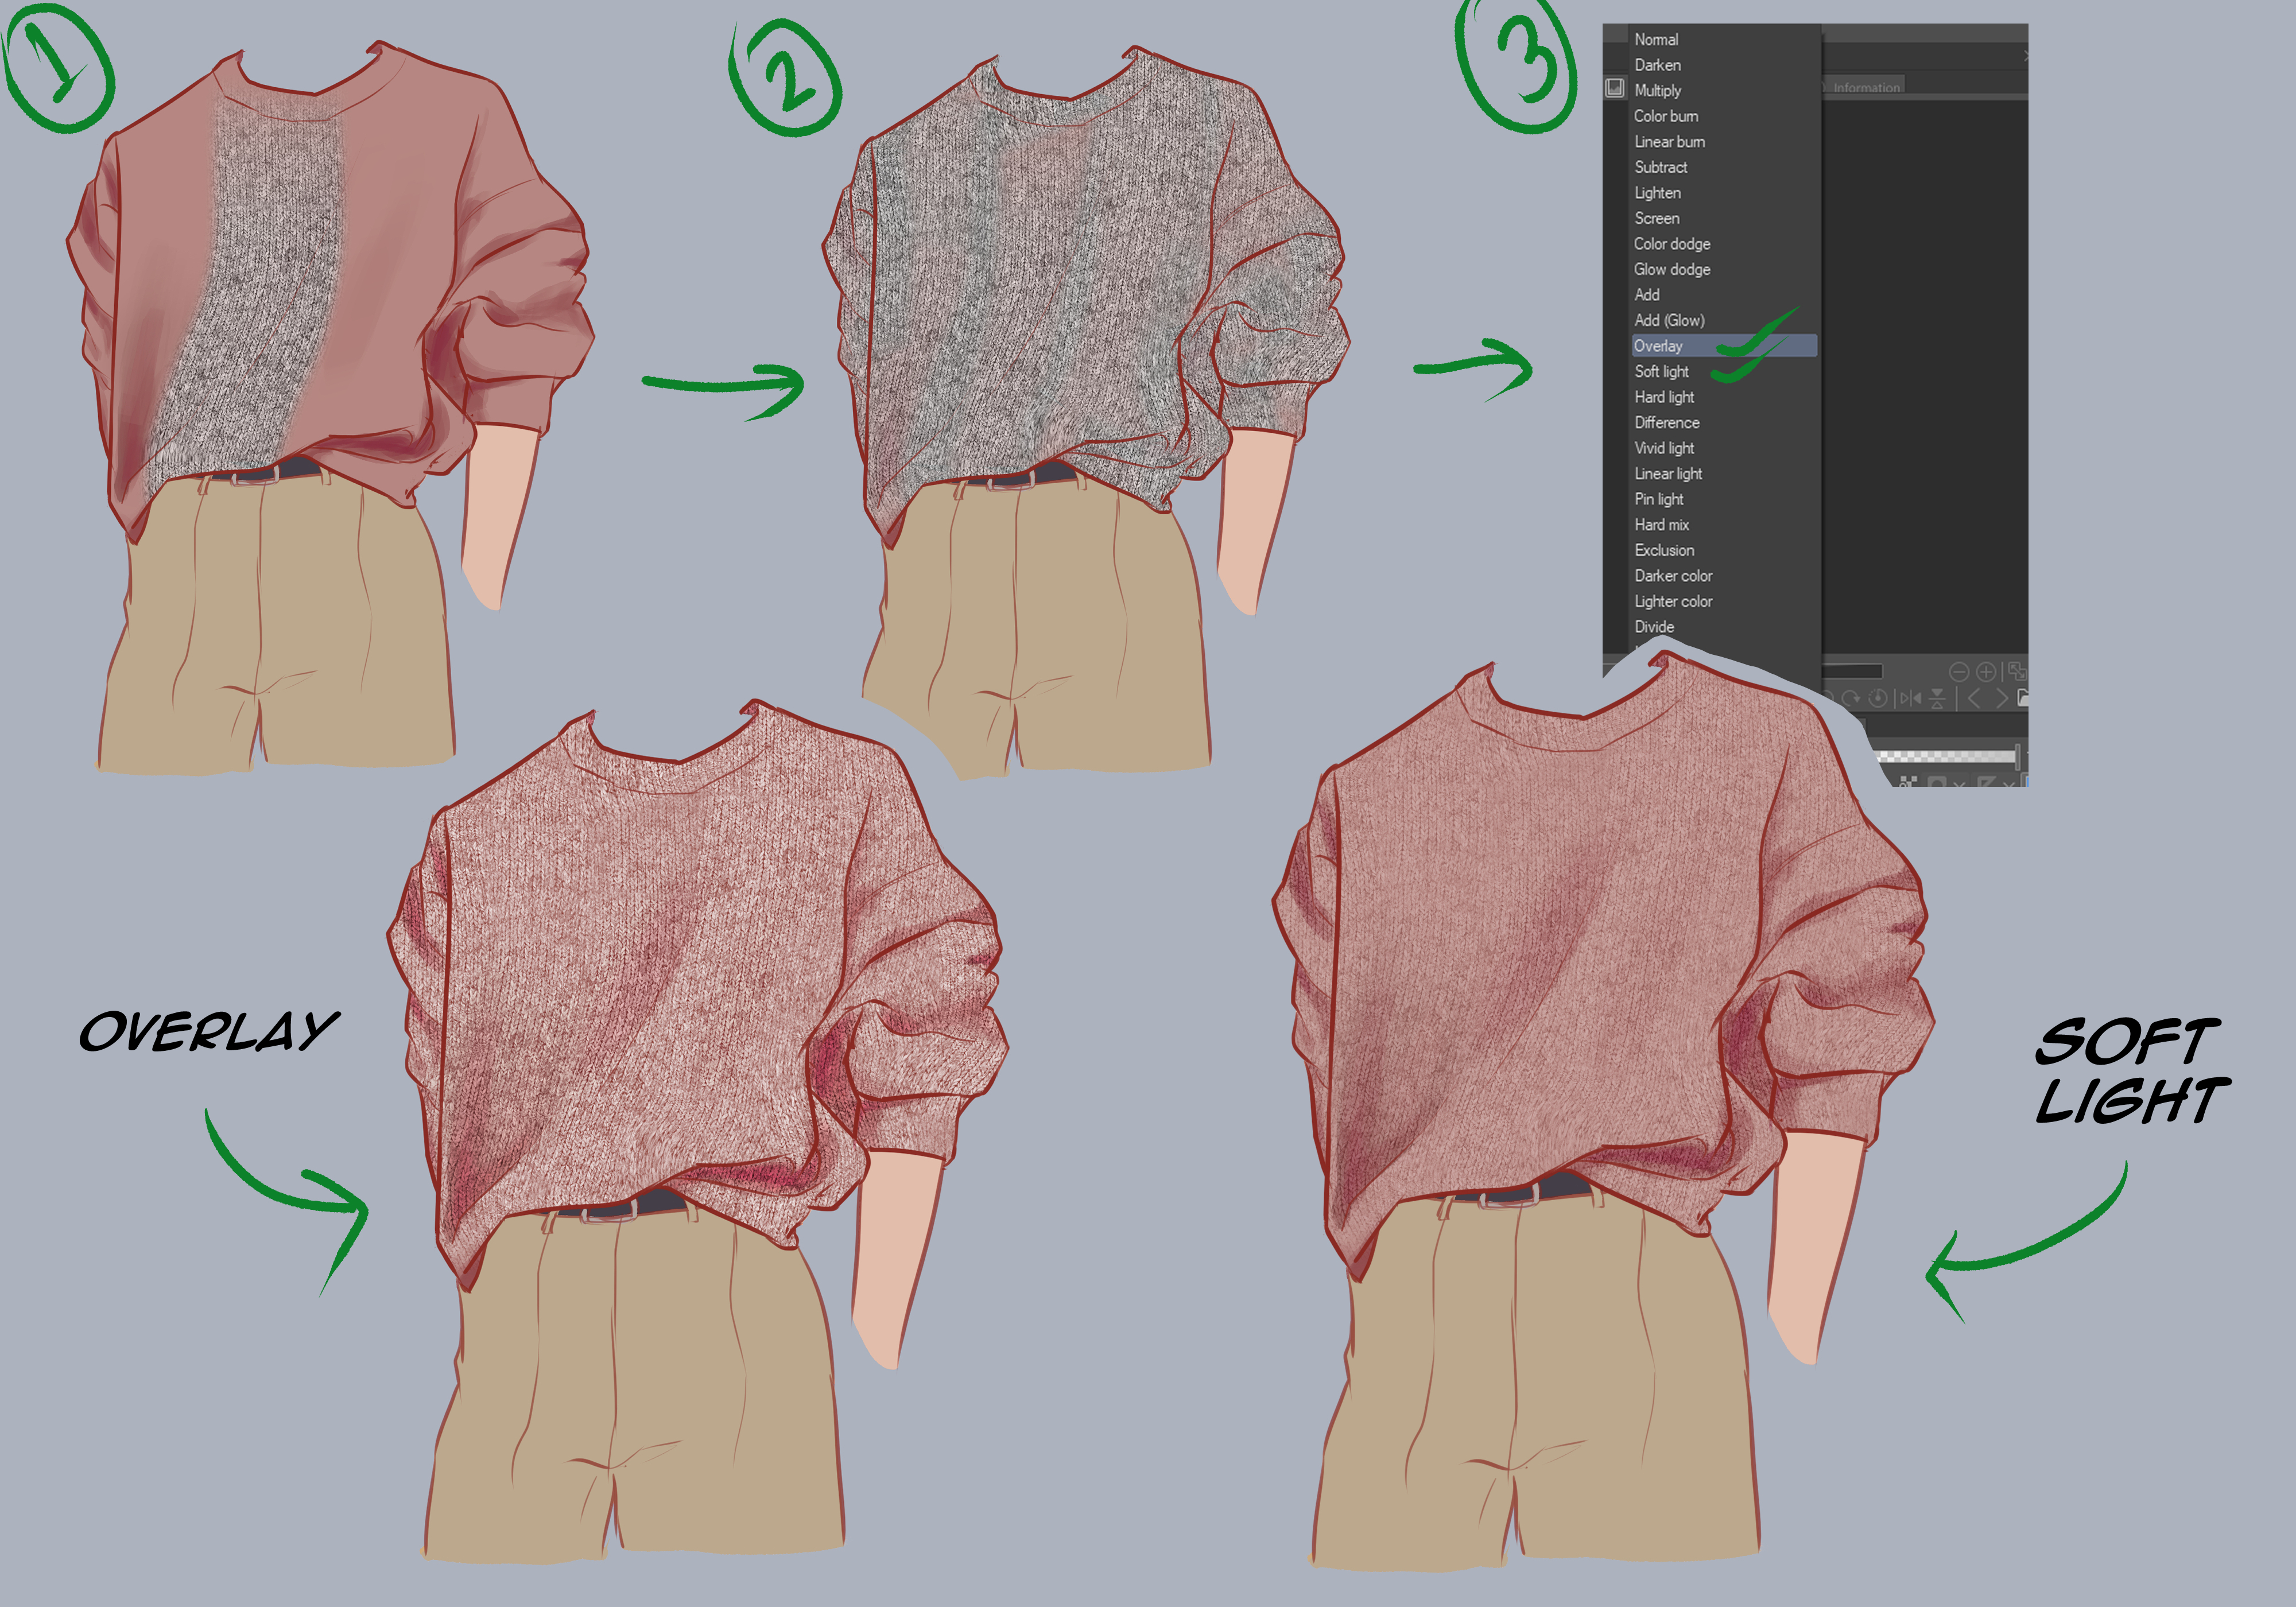Click the Navigator zoom out icon

pos(1959,672)
